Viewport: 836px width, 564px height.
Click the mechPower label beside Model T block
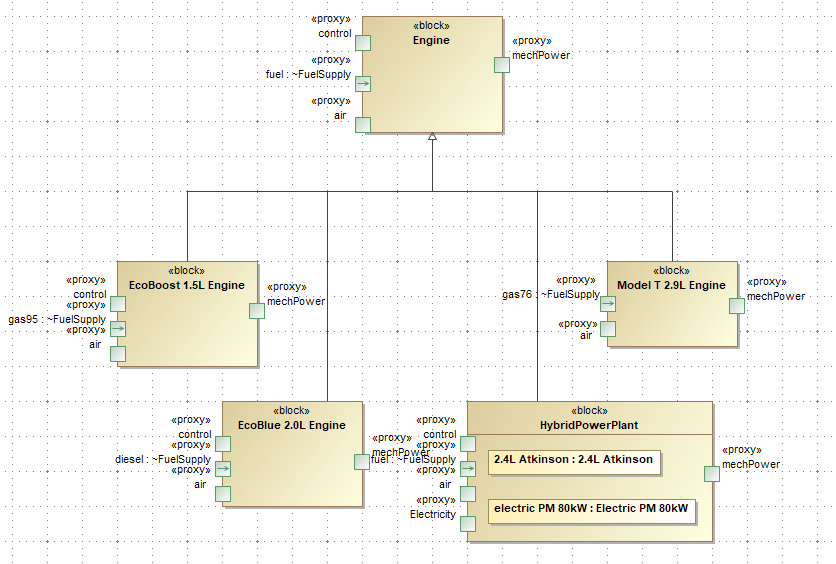pyautogui.click(x=776, y=296)
